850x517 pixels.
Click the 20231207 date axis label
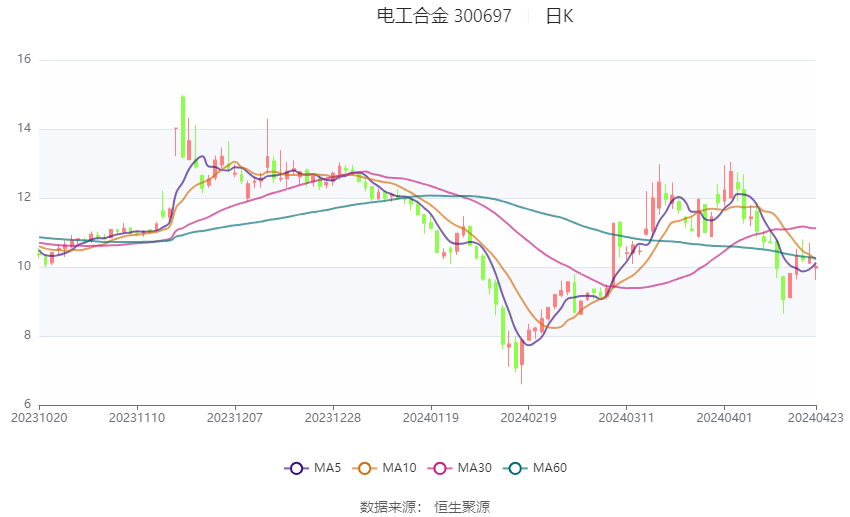click(x=235, y=418)
